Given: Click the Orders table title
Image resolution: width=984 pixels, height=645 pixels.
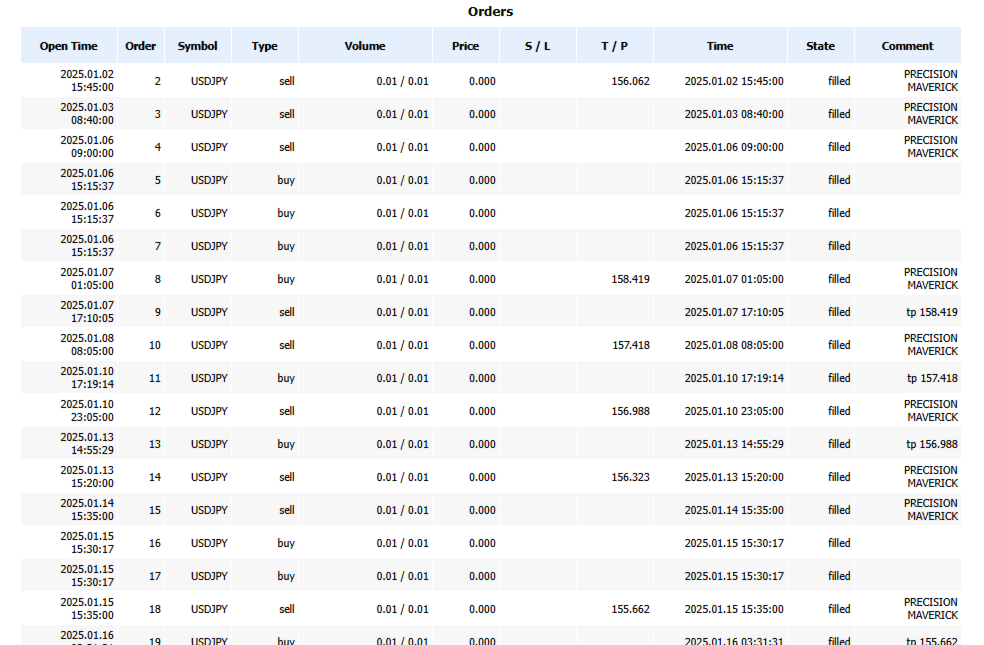Looking at the screenshot, I should (x=490, y=12).
